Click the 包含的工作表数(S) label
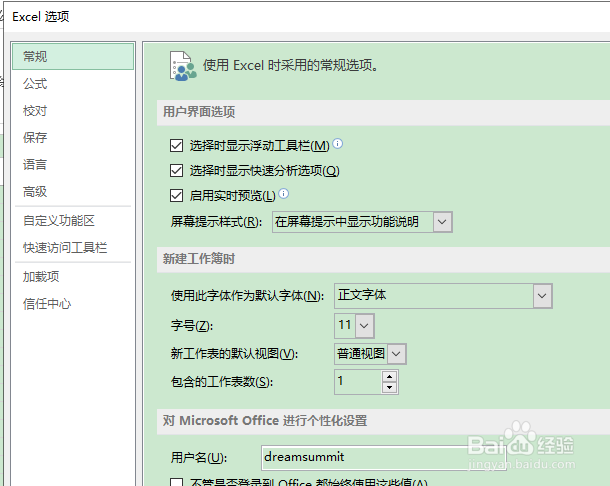The height and width of the screenshot is (486, 610). tap(222, 382)
